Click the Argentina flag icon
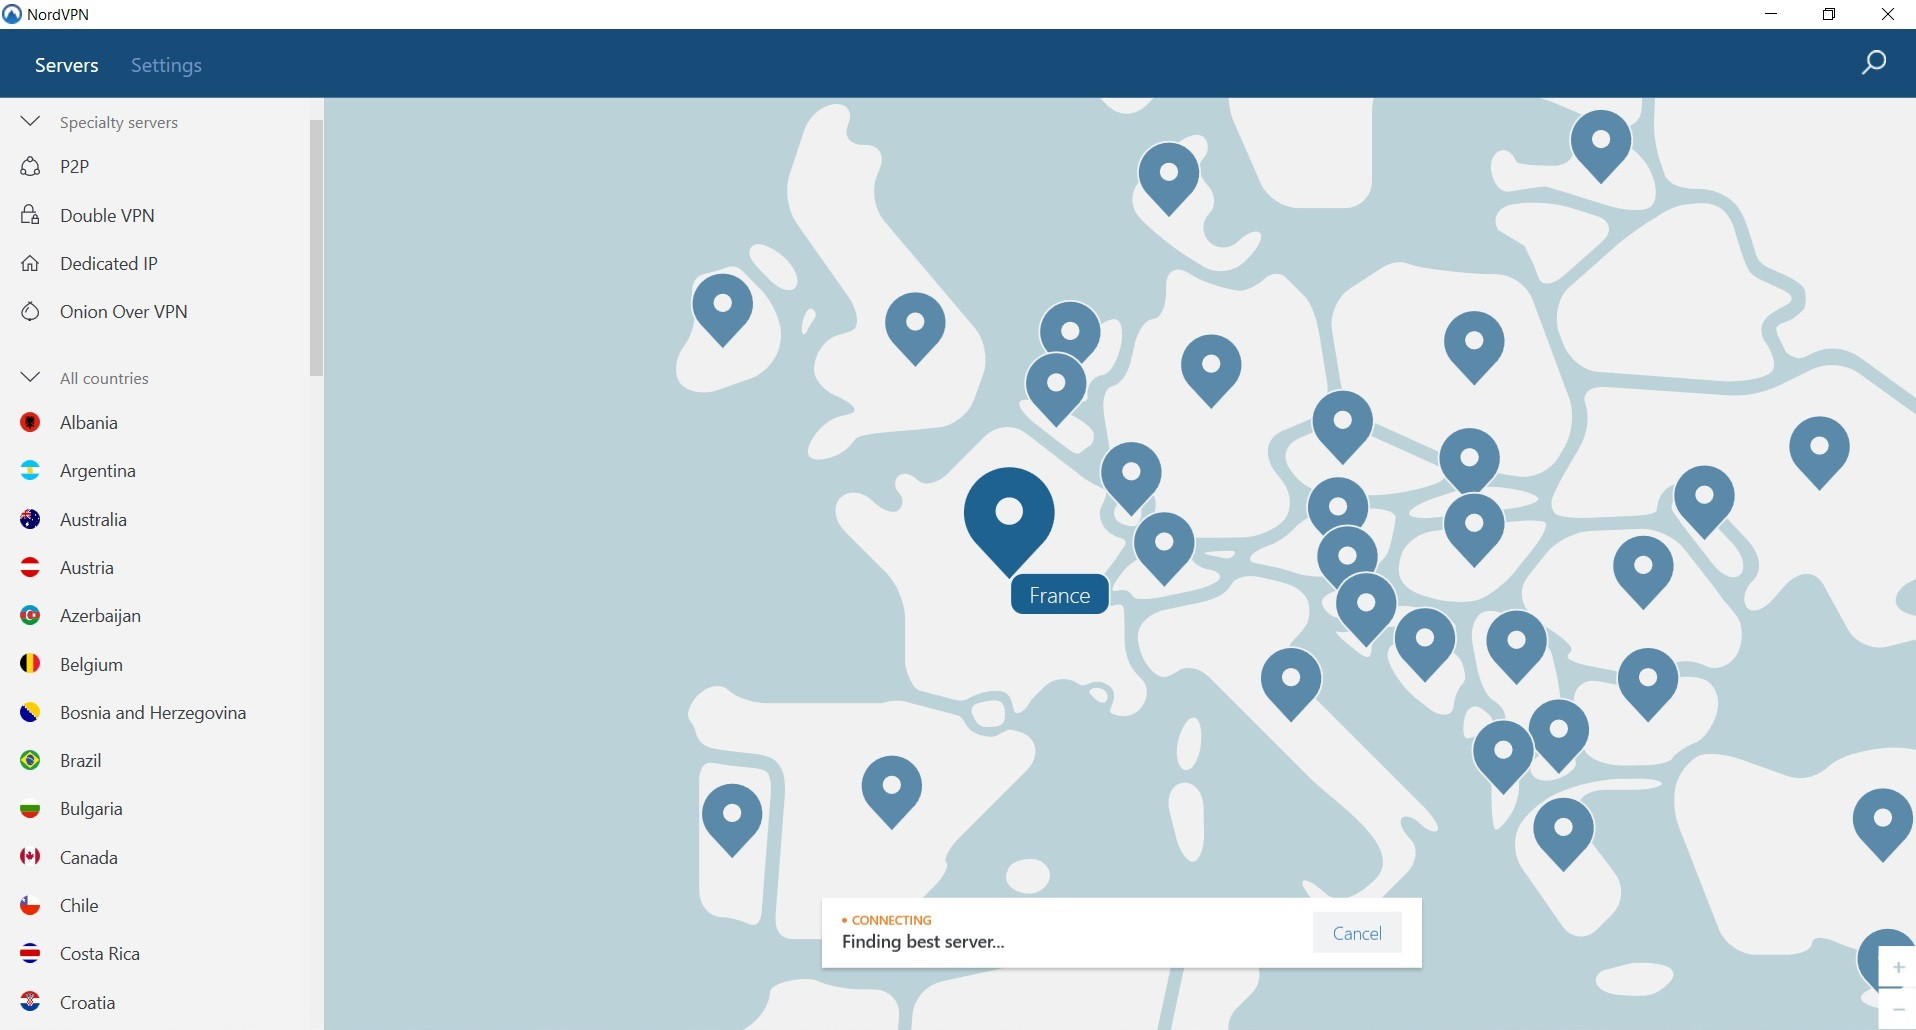This screenshot has width=1916, height=1030. pyautogui.click(x=30, y=470)
